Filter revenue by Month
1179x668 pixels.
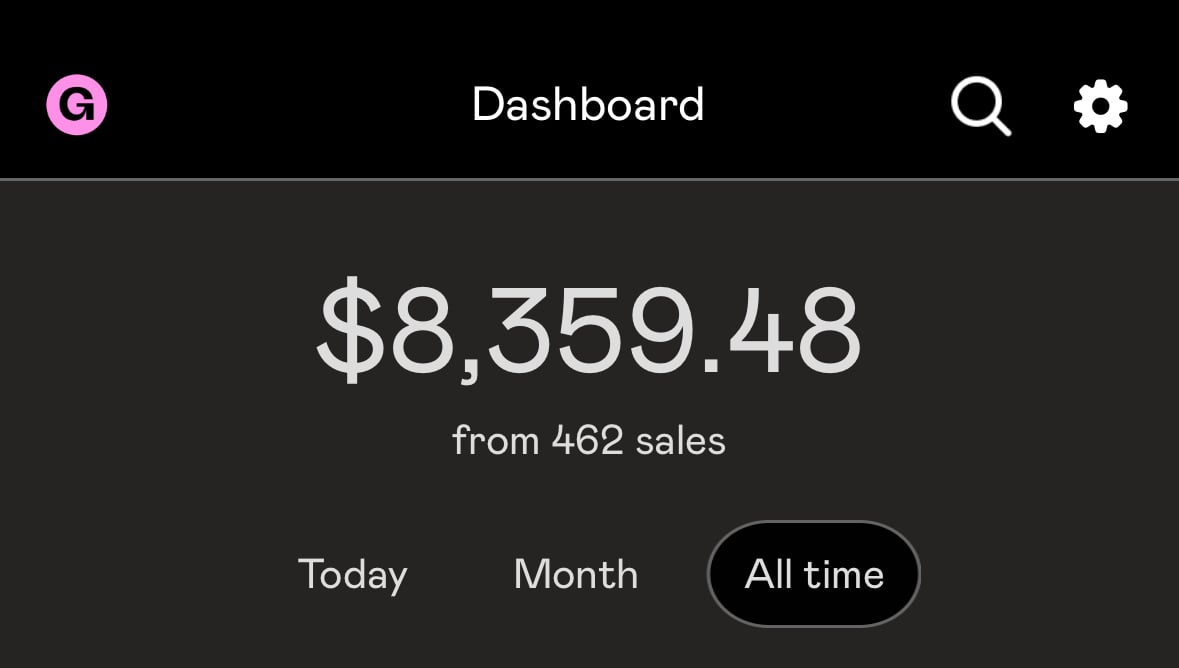[576, 575]
